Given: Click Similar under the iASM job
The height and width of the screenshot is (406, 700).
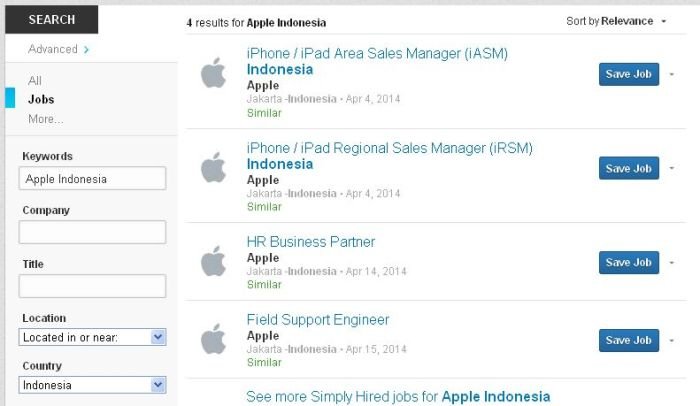Looking at the screenshot, I should tap(264, 113).
